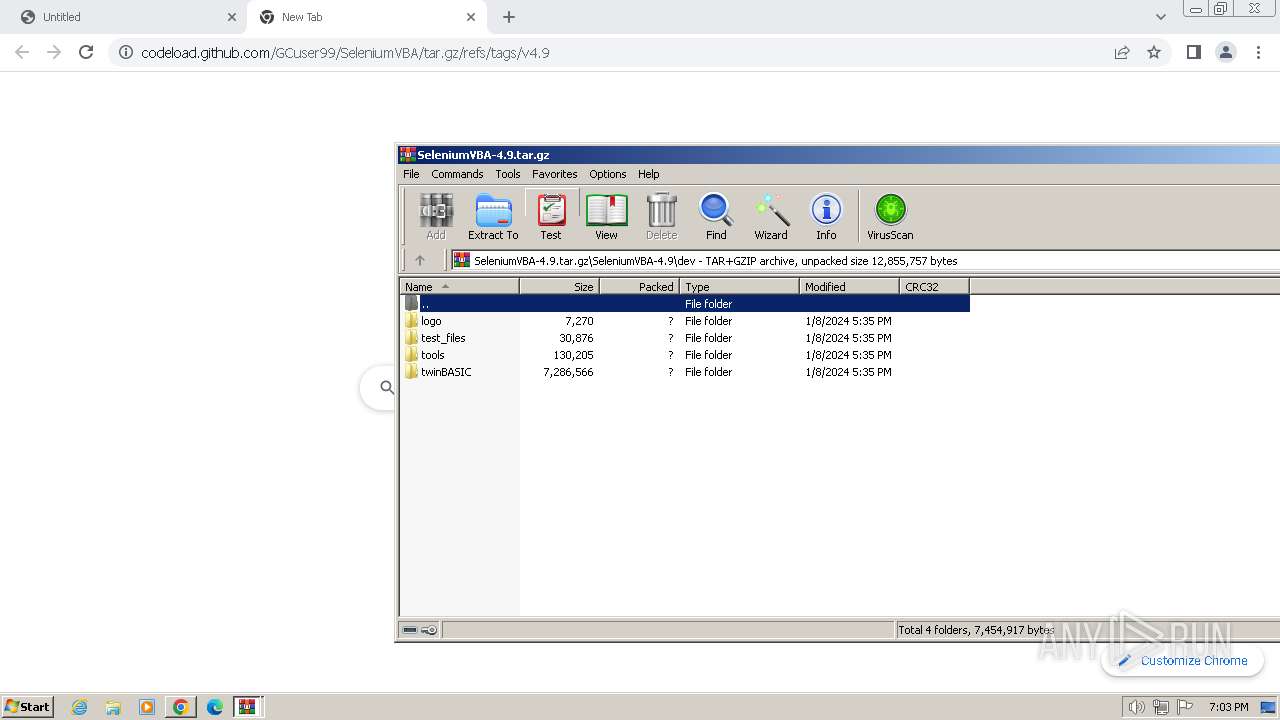This screenshot has height=720, width=1280.
Task: Bookmark this page with the star icon
Action: [1154, 52]
